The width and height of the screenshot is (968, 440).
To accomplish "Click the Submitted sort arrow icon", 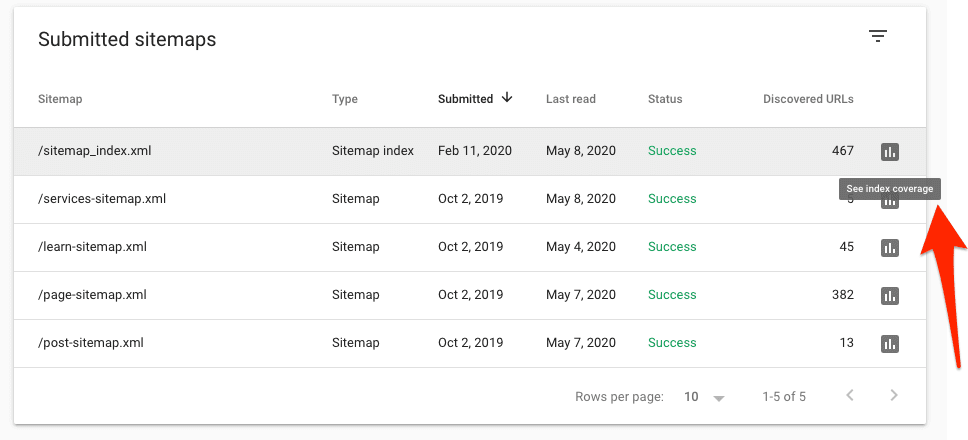I will (507, 98).
